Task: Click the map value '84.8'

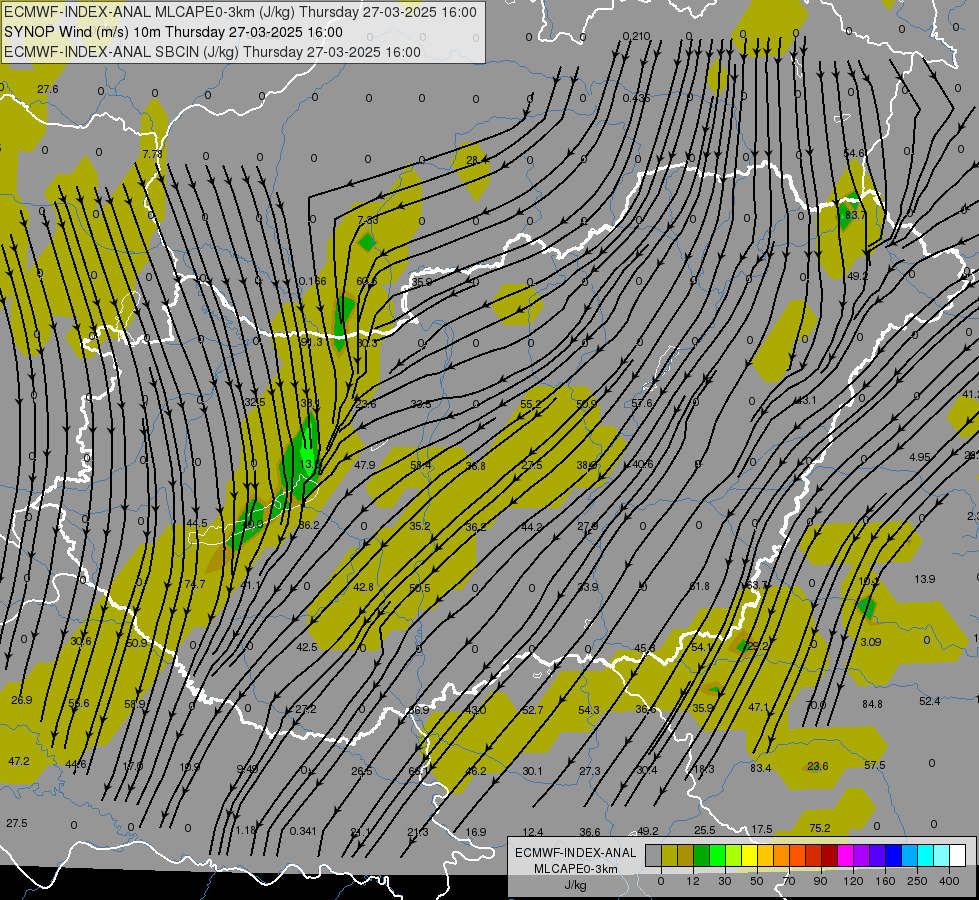Action: click(872, 704)
